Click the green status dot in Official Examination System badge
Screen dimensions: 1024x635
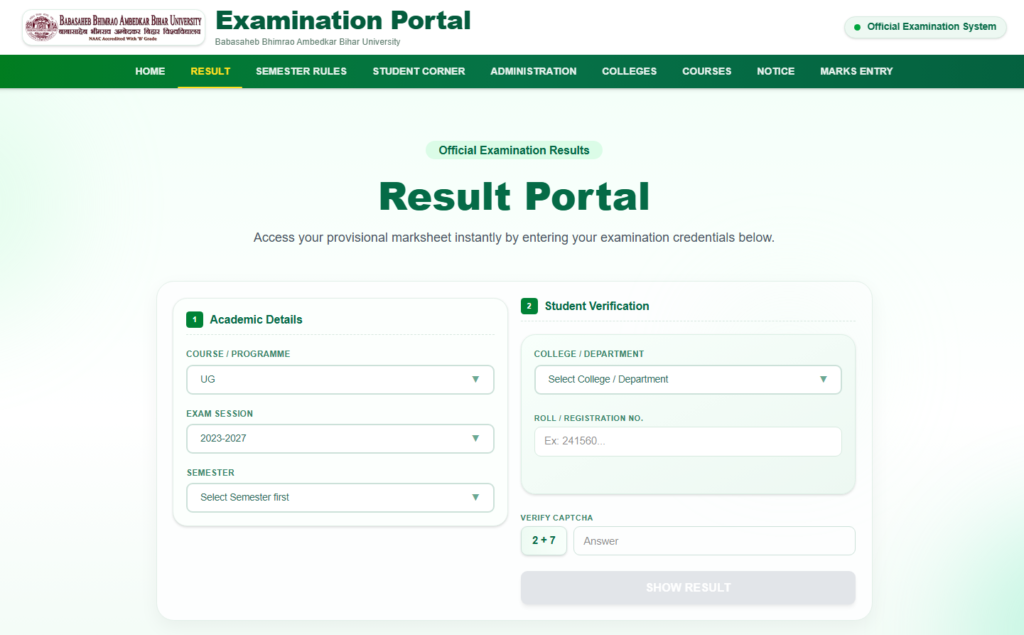[x=857, y=27]
